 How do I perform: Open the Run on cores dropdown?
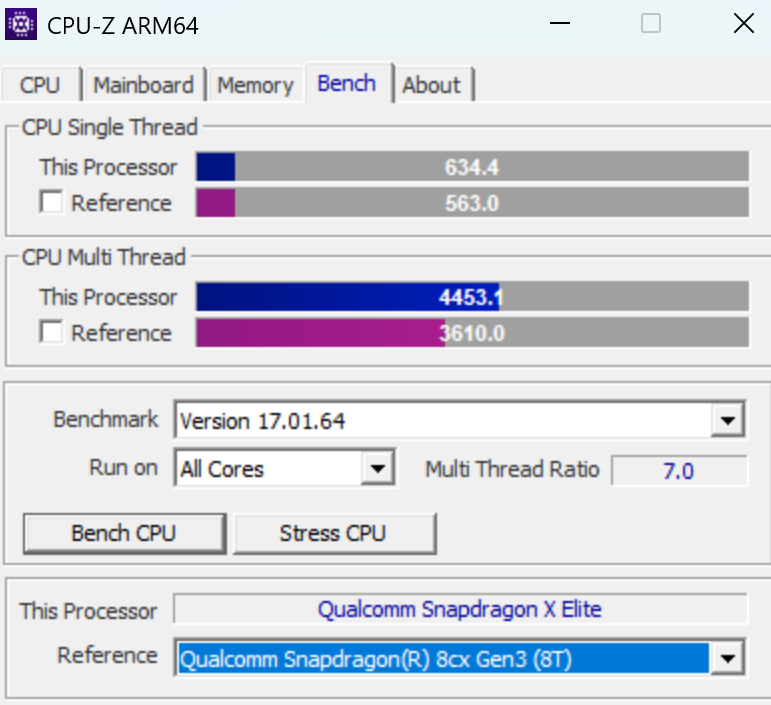click(x=376, y=469)
